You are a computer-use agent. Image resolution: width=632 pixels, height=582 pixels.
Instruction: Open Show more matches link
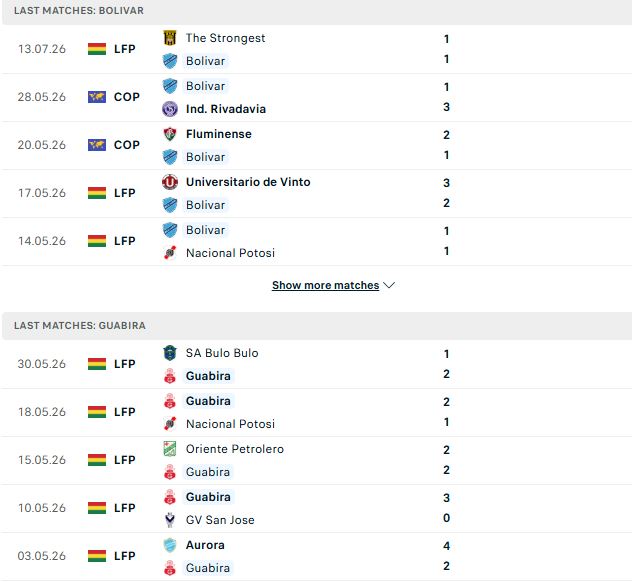tap(325, 285)
